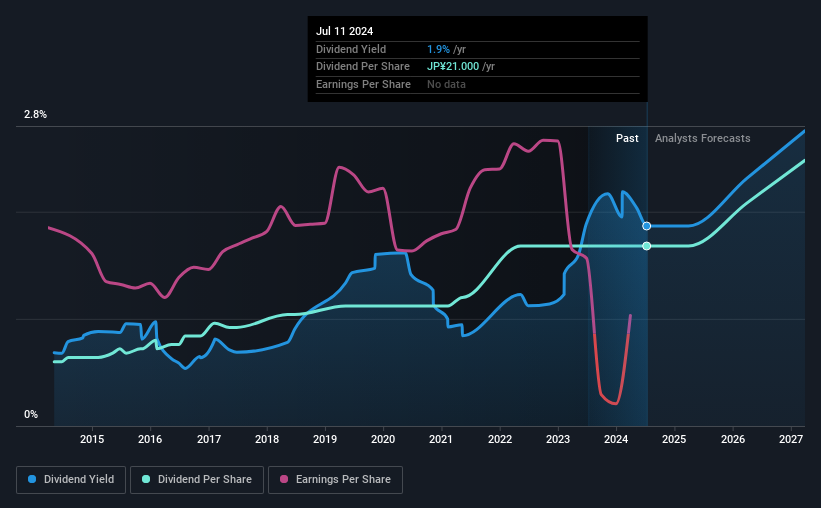The image size is (821, 508).
Task: Click the 2015 x-axis label
Action: click(x=92, y=439)
